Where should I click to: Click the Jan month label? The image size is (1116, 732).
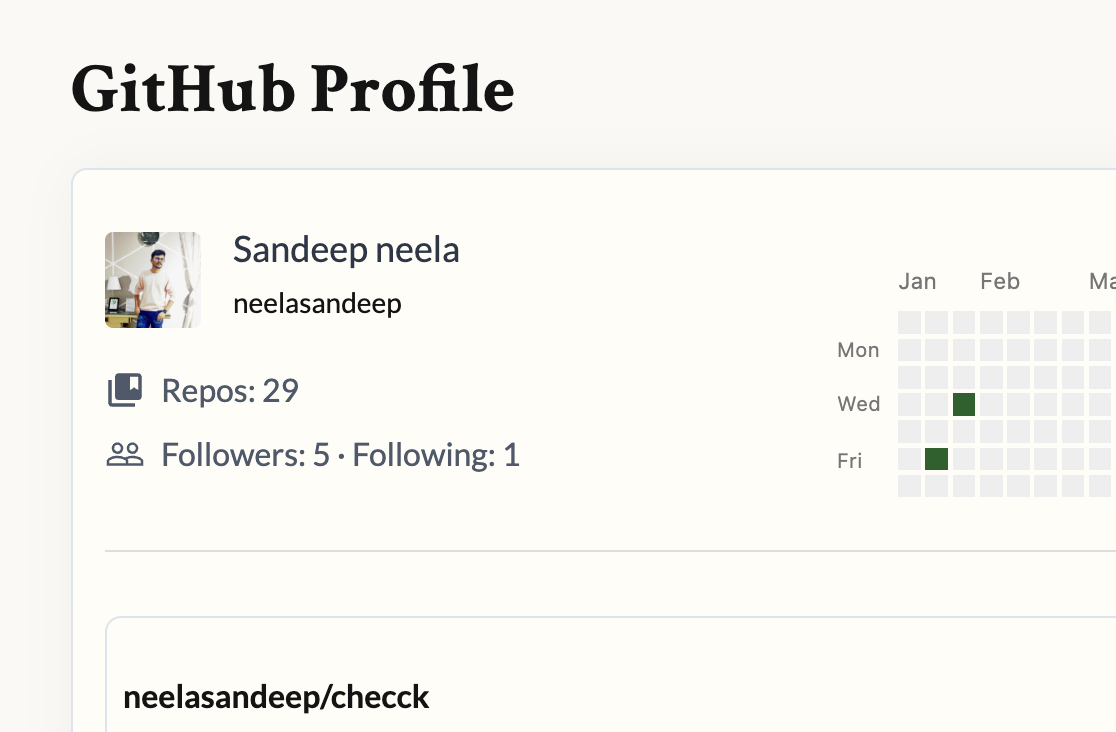(917, 281)
